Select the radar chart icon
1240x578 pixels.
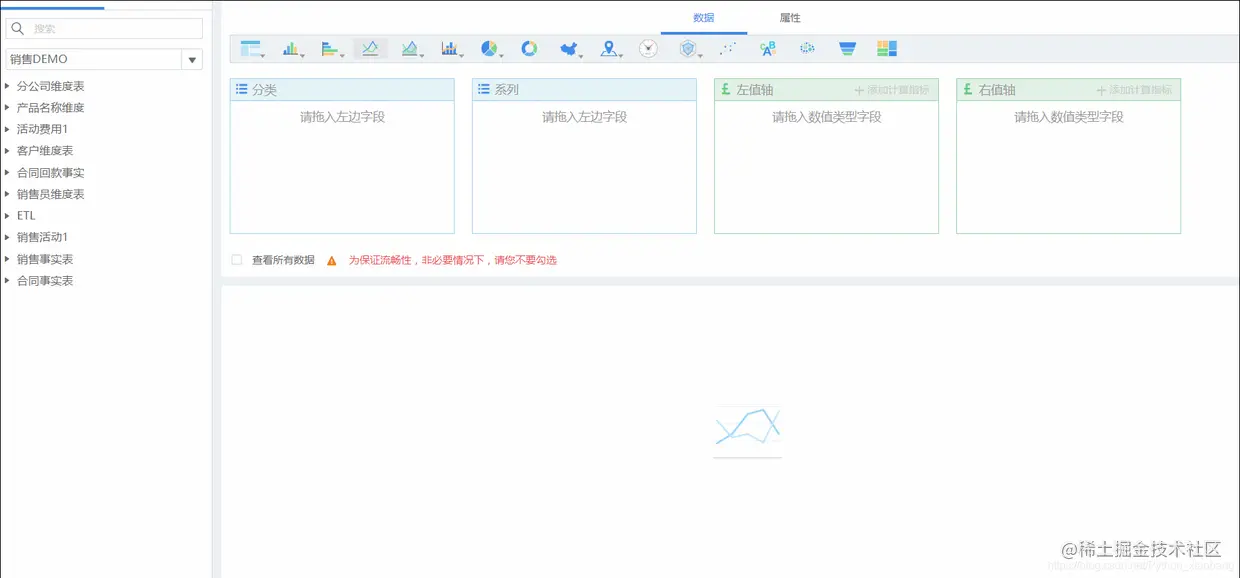(x=687, y=49)
